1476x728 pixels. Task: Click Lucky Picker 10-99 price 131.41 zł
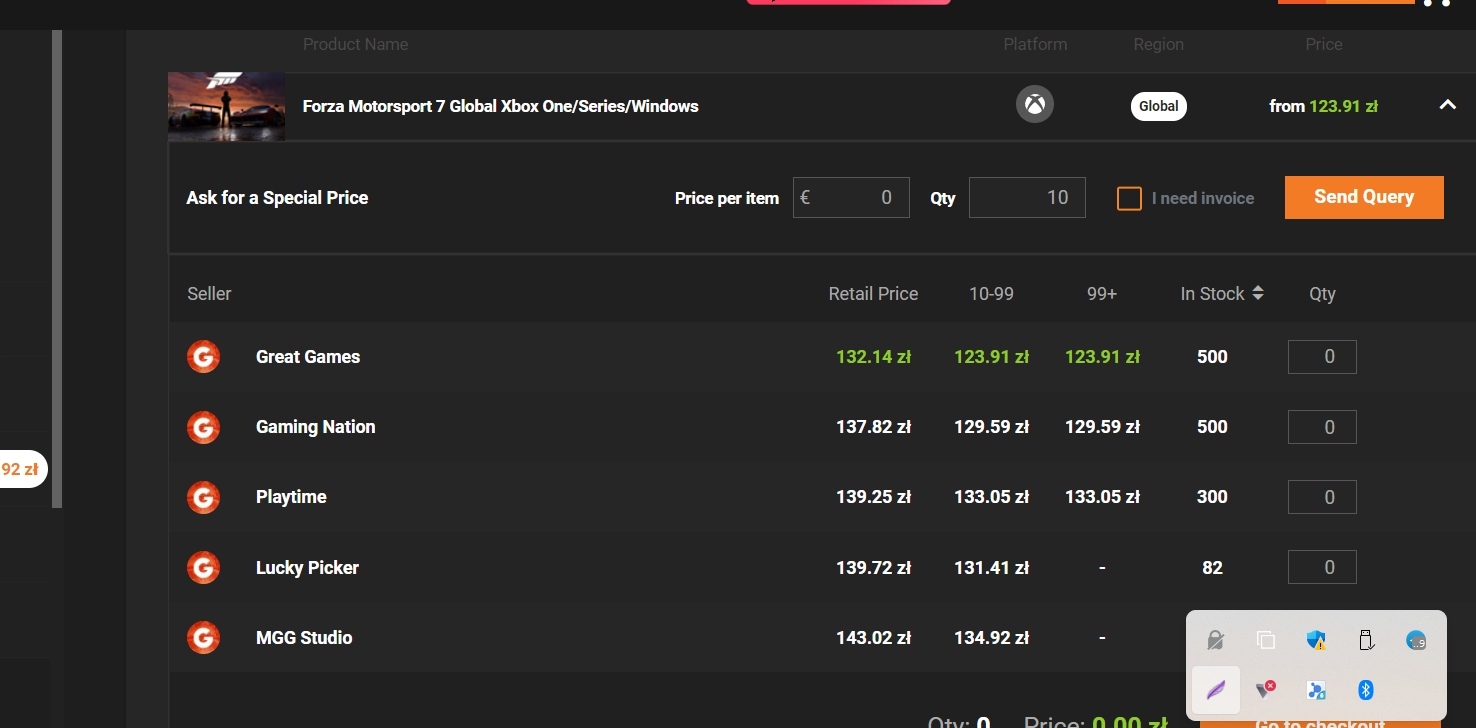(x=991, y=568)
